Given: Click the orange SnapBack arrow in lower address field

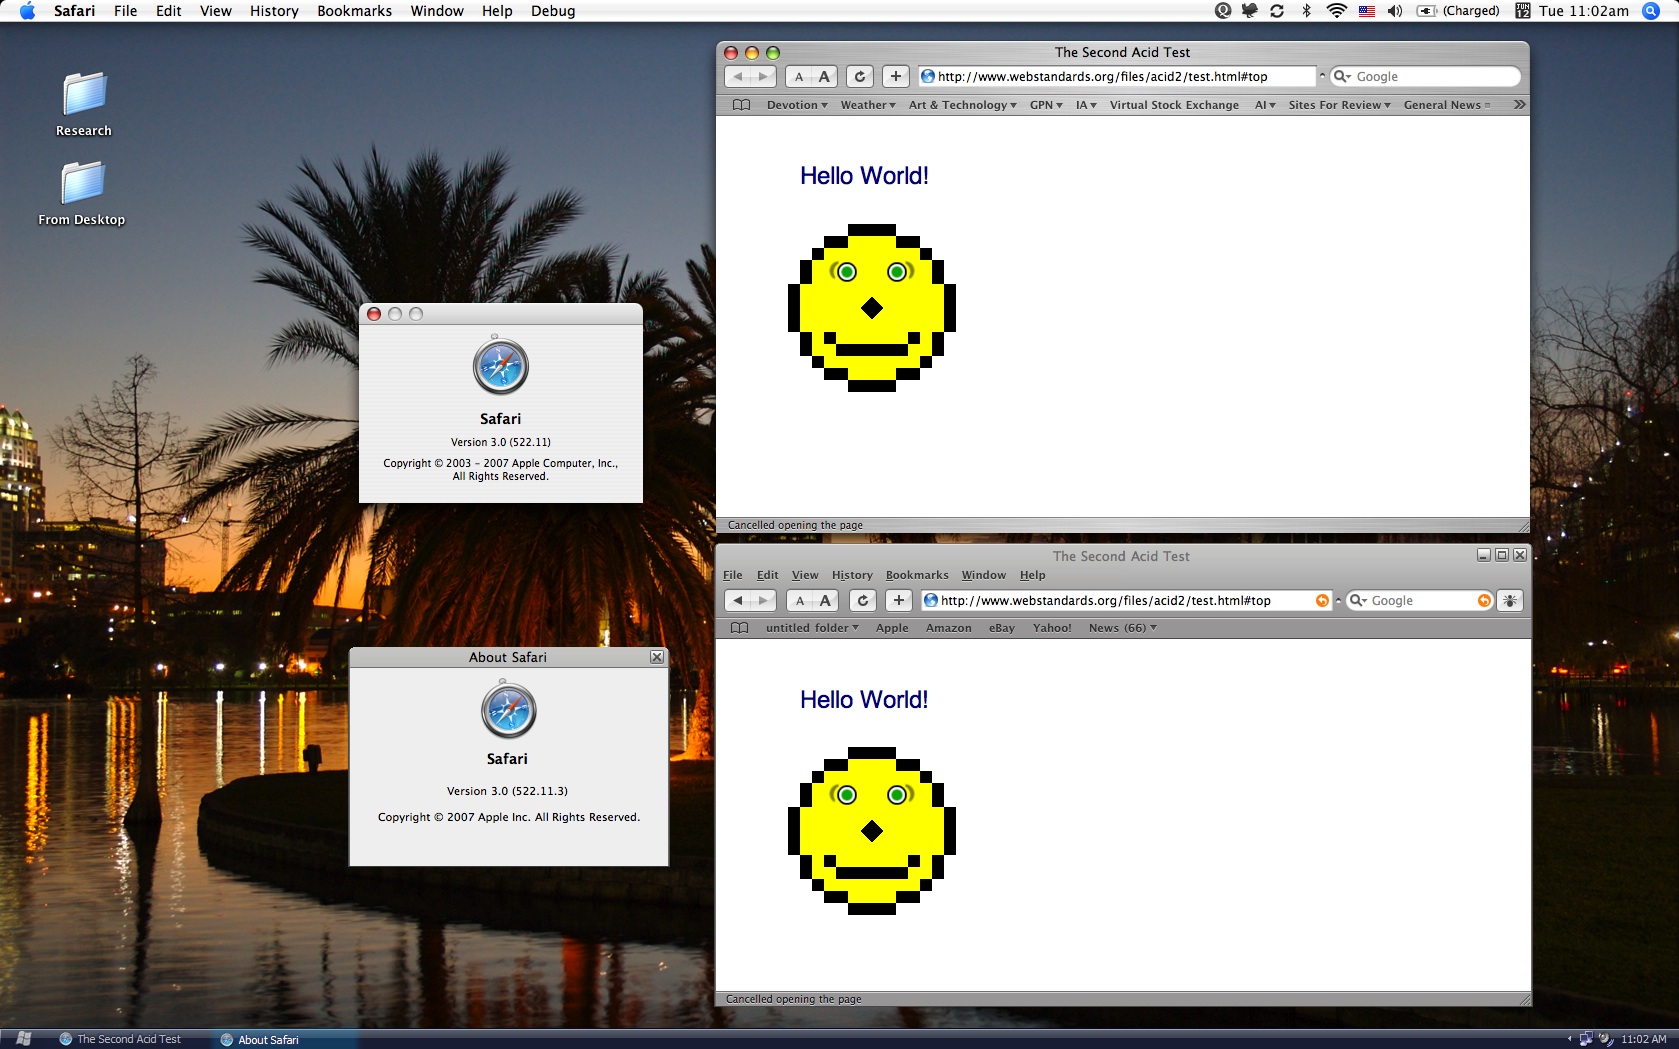Looking at the screenshot, I should coord(1322,600).
